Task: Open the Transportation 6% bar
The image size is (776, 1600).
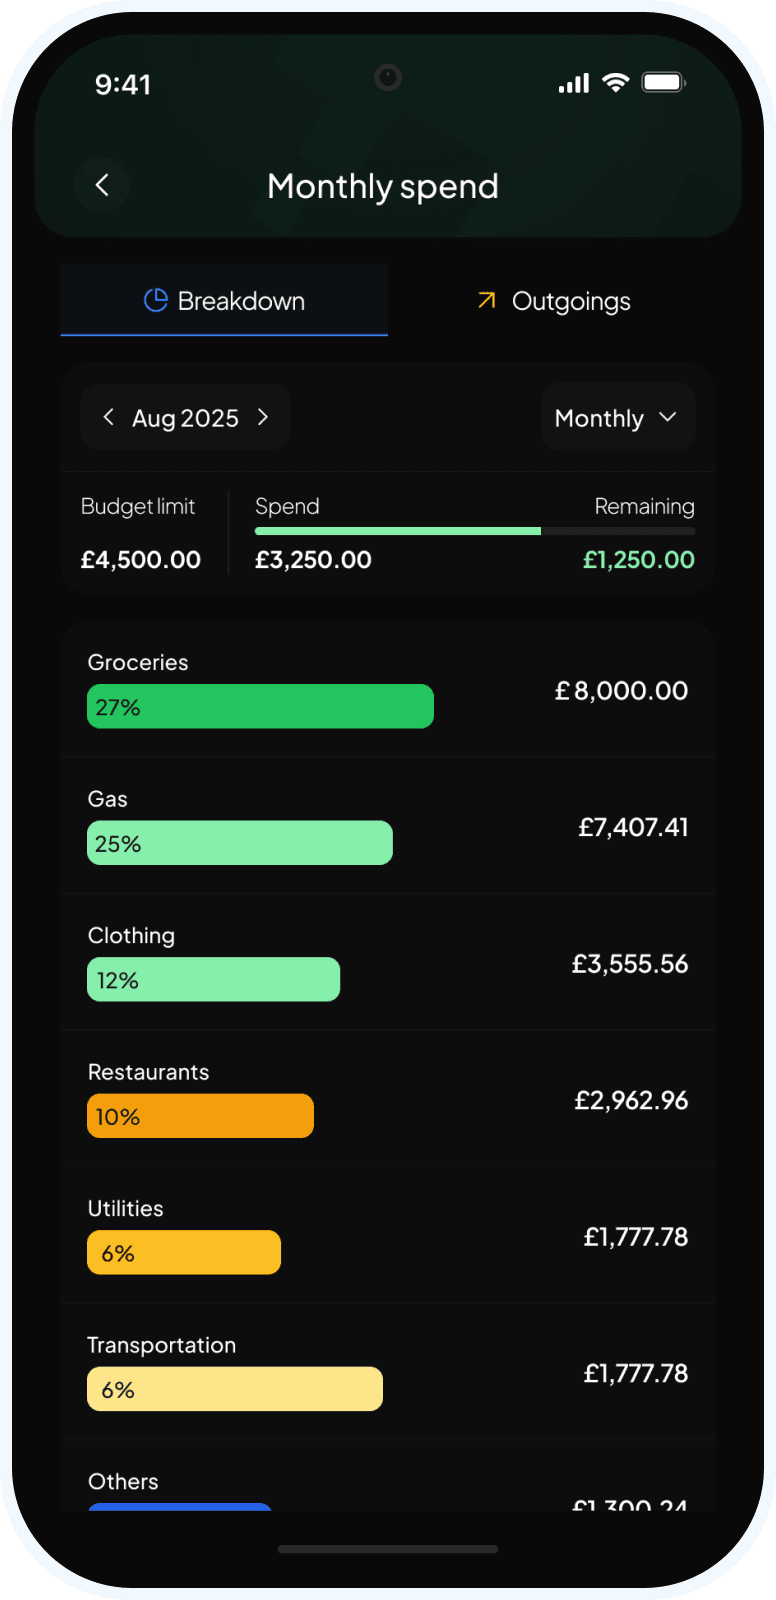Action: coord(234,1388)
